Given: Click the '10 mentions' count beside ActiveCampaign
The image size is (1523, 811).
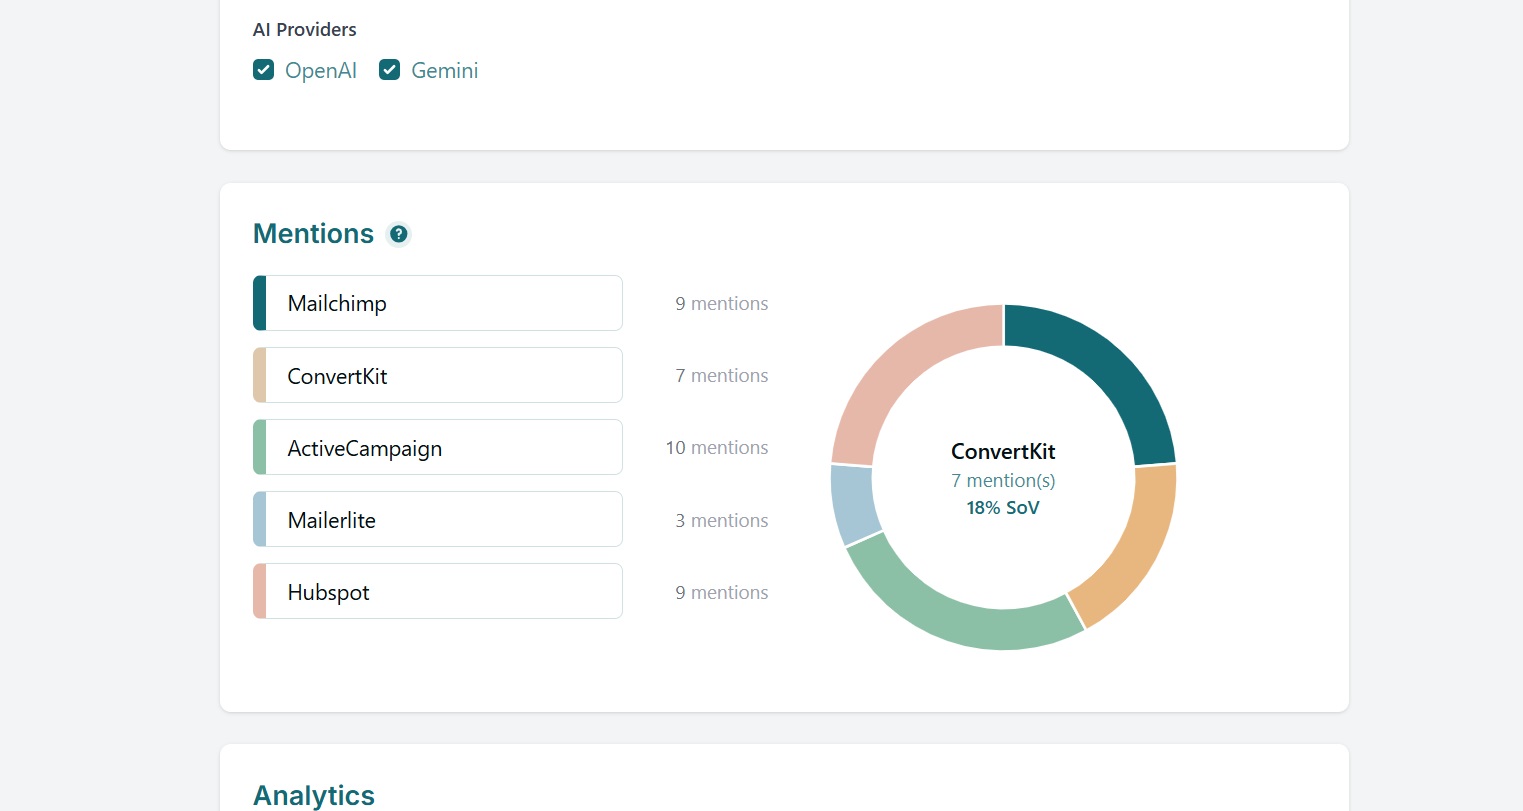Looking at the screenshot, I should [x=717, y=448].
